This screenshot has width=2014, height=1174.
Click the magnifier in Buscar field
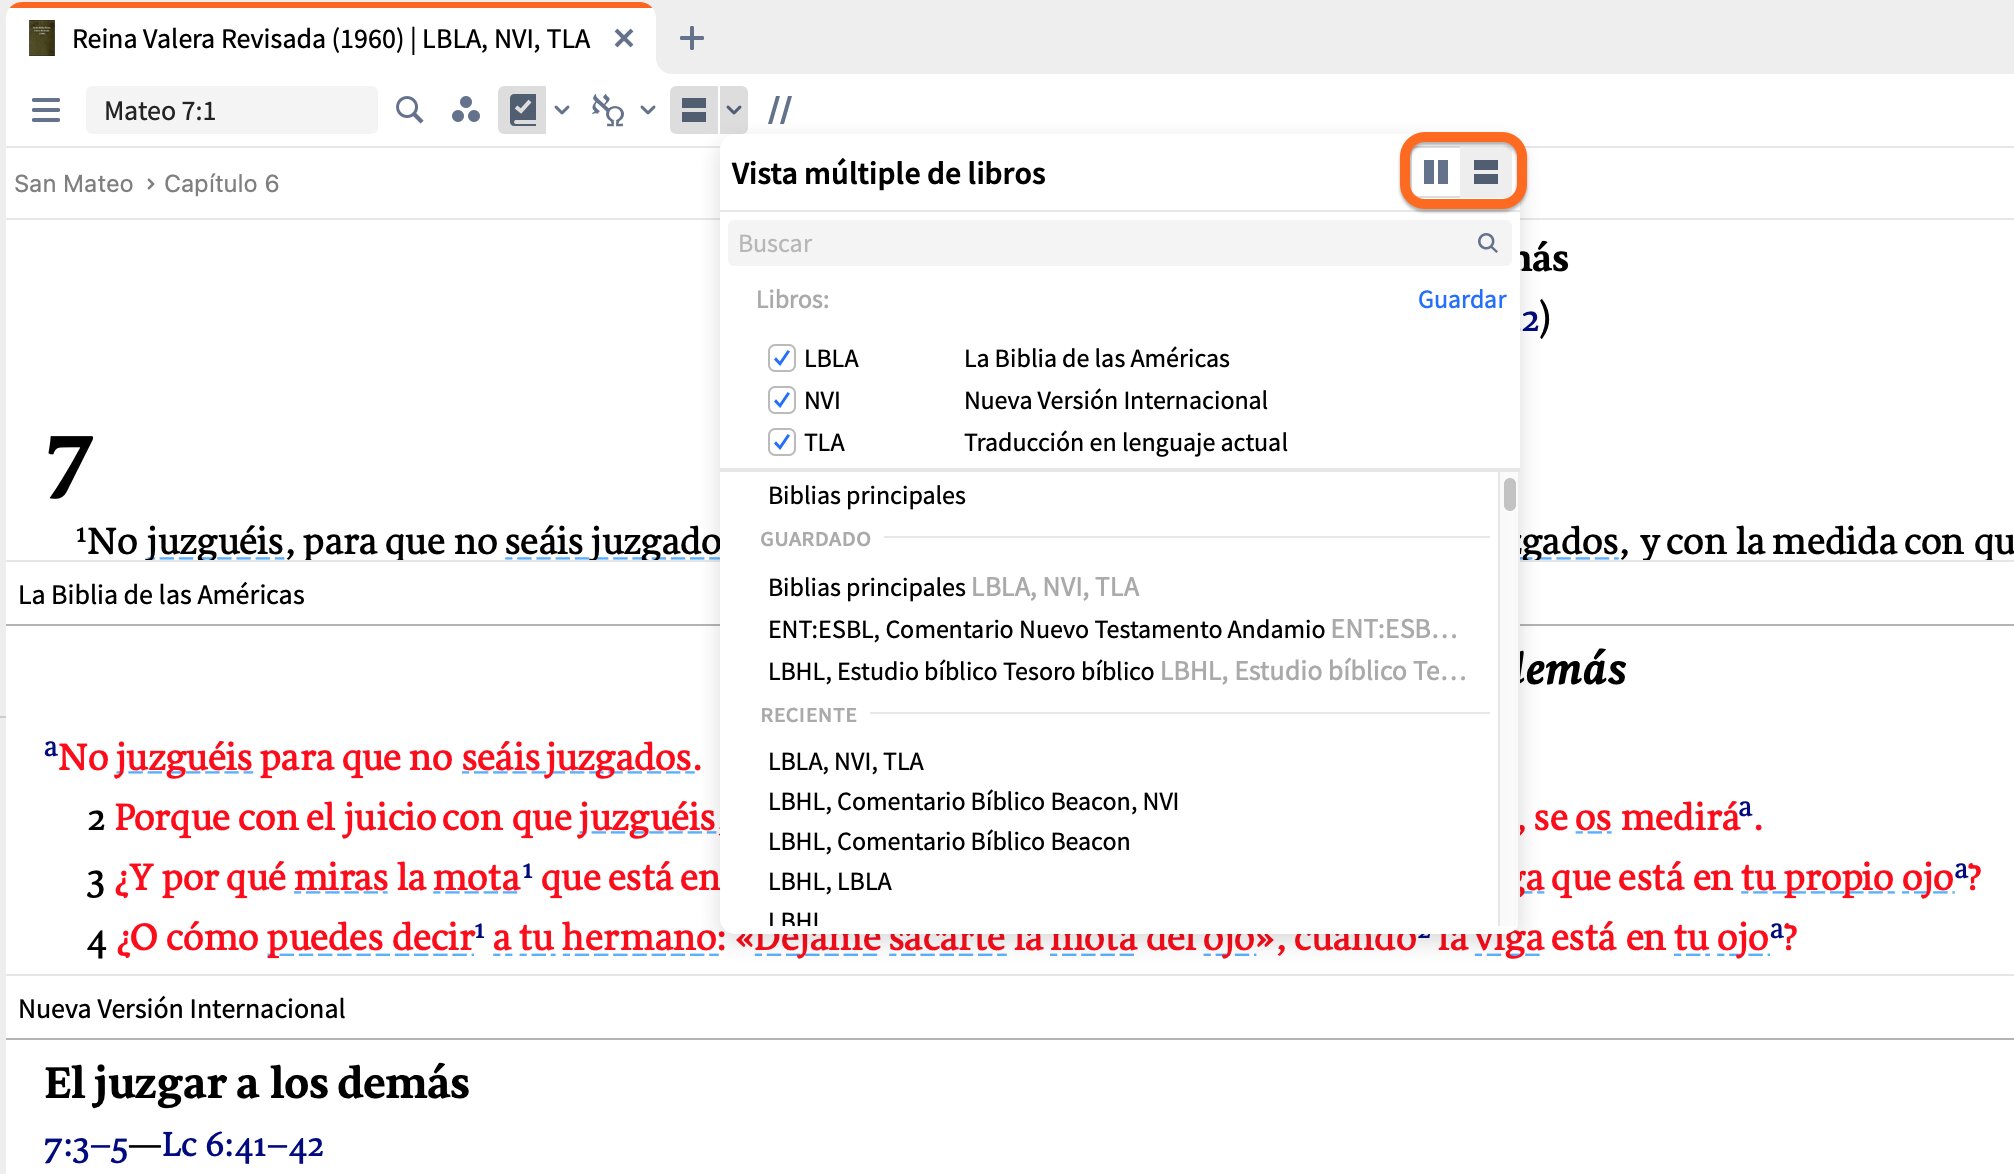1488,243
